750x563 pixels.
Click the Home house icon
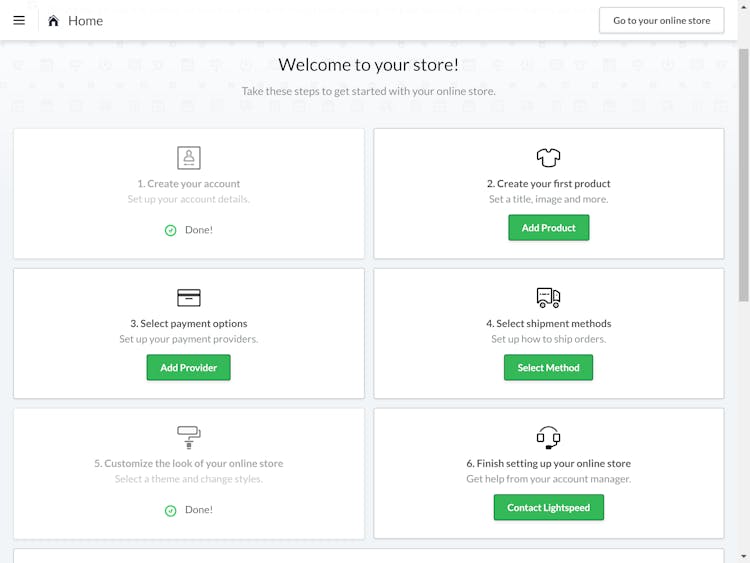point(53,21)
